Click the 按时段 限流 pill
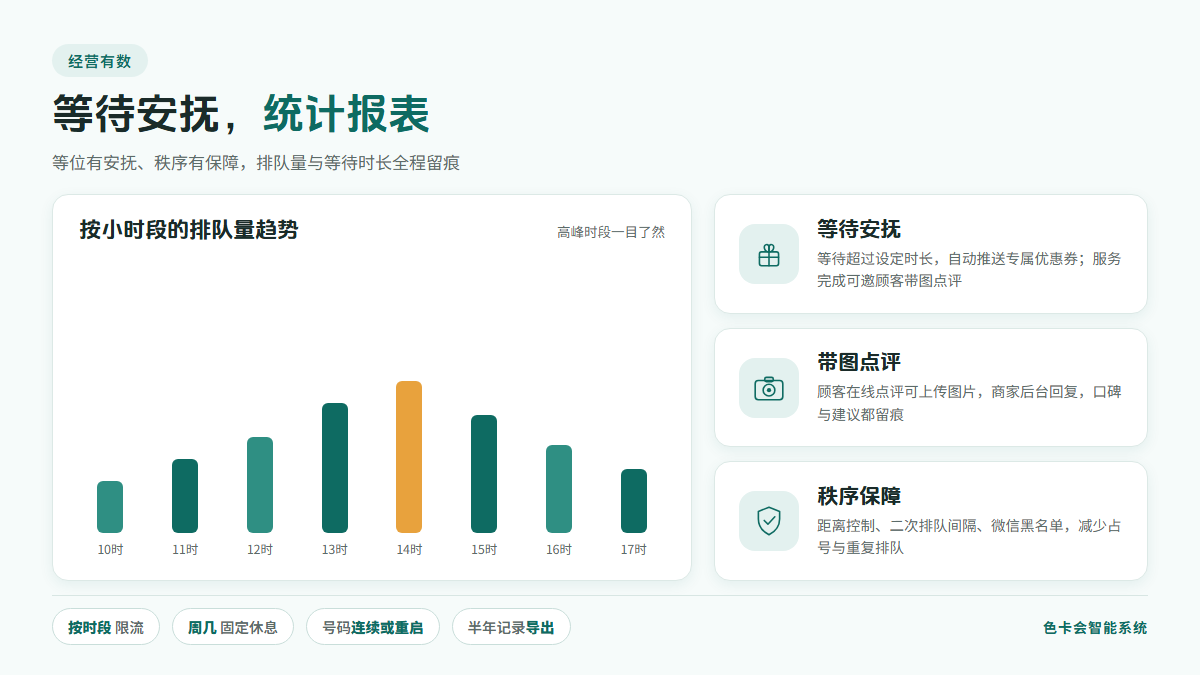 (x=106, y=627)
